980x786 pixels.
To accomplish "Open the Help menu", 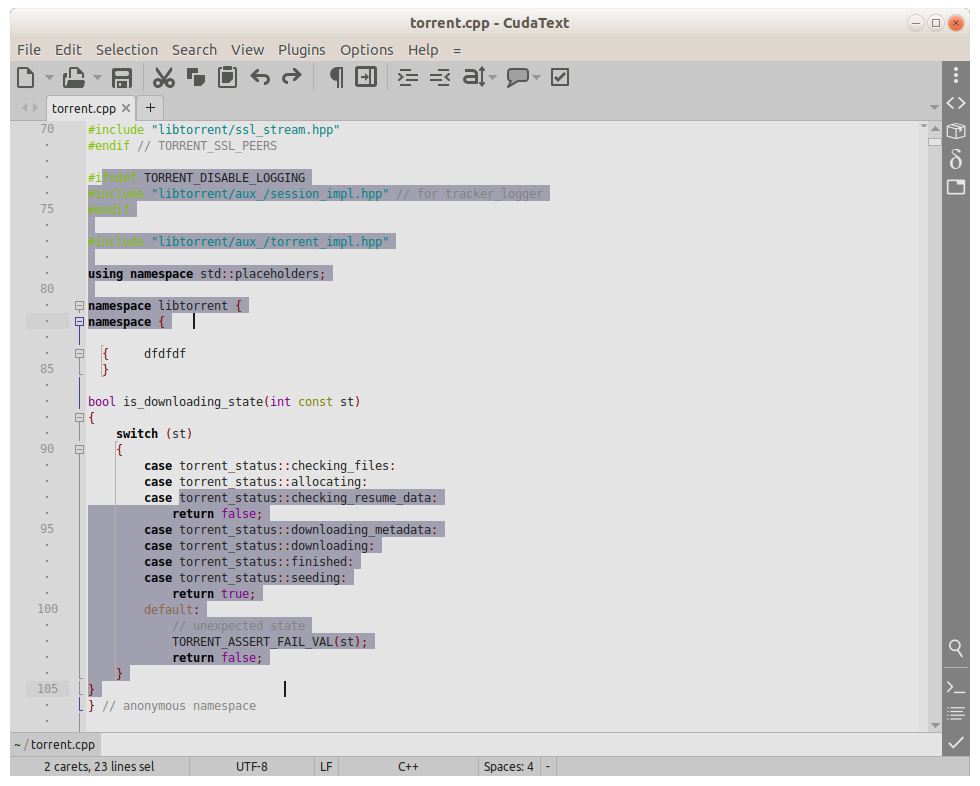I will click(x=423, y=50).
